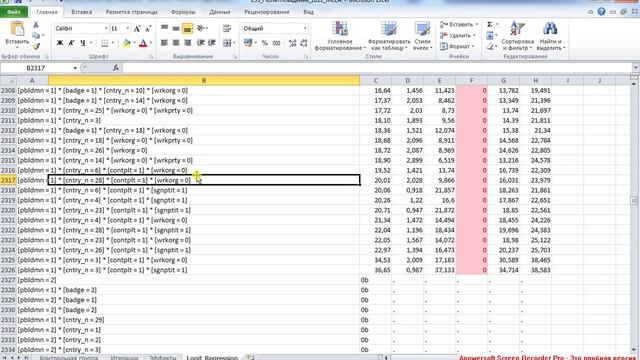Open Calibri font name dropdown
This screenshot has height=360, width=640.
pyautogui.click(x=106, y=28)
